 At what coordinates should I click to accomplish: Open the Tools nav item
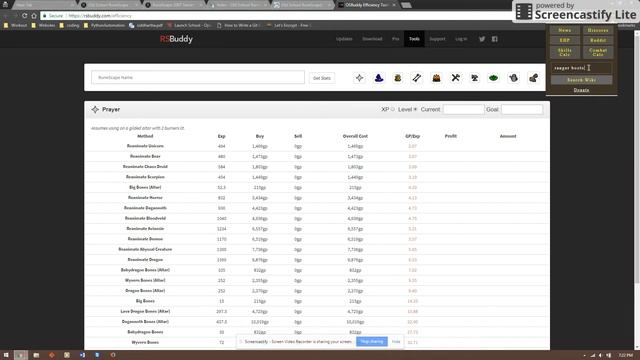coord(414,39)
